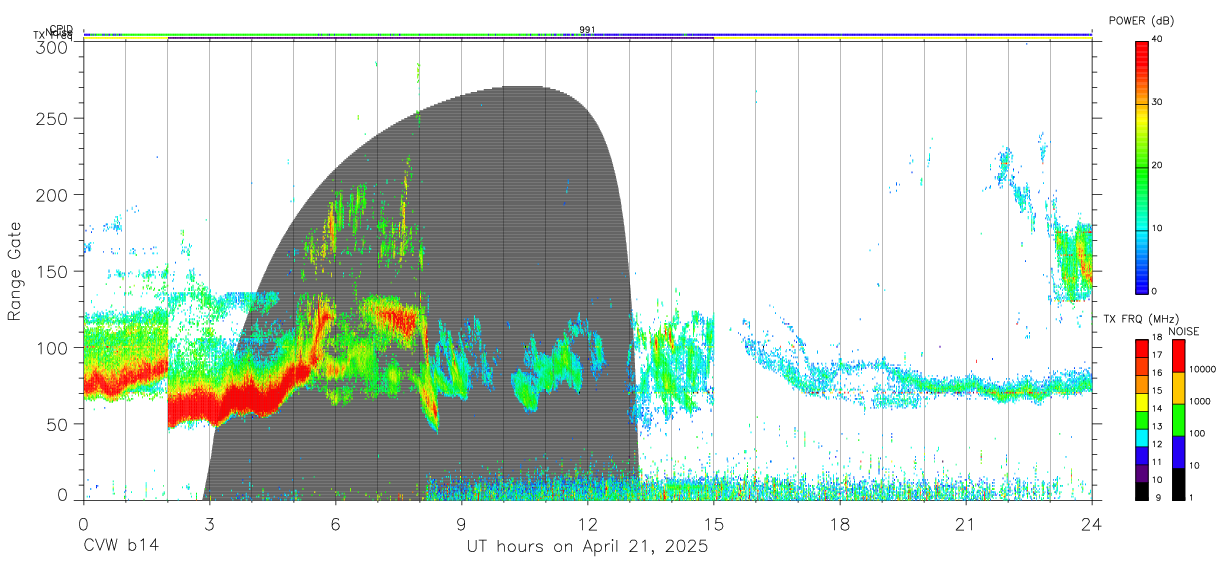Click the 24 tick on UT hours axis
1228x567 pixels.
pyautogui.click(x=1092, y=524)
